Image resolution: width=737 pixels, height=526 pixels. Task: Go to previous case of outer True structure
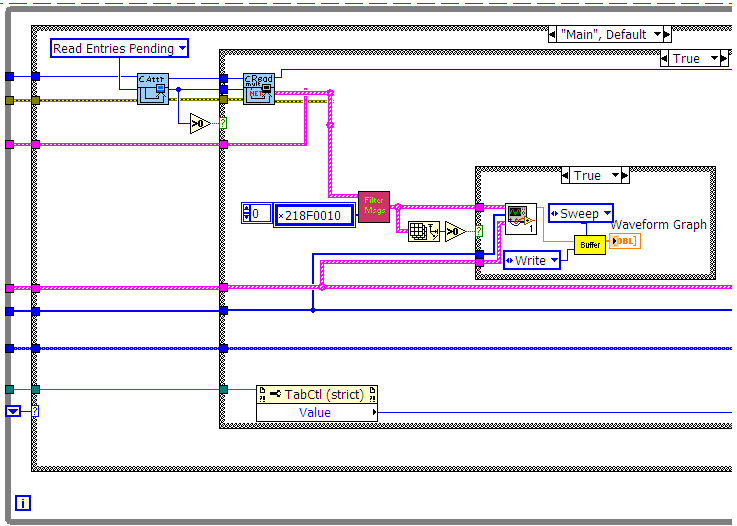click(664, 59)
